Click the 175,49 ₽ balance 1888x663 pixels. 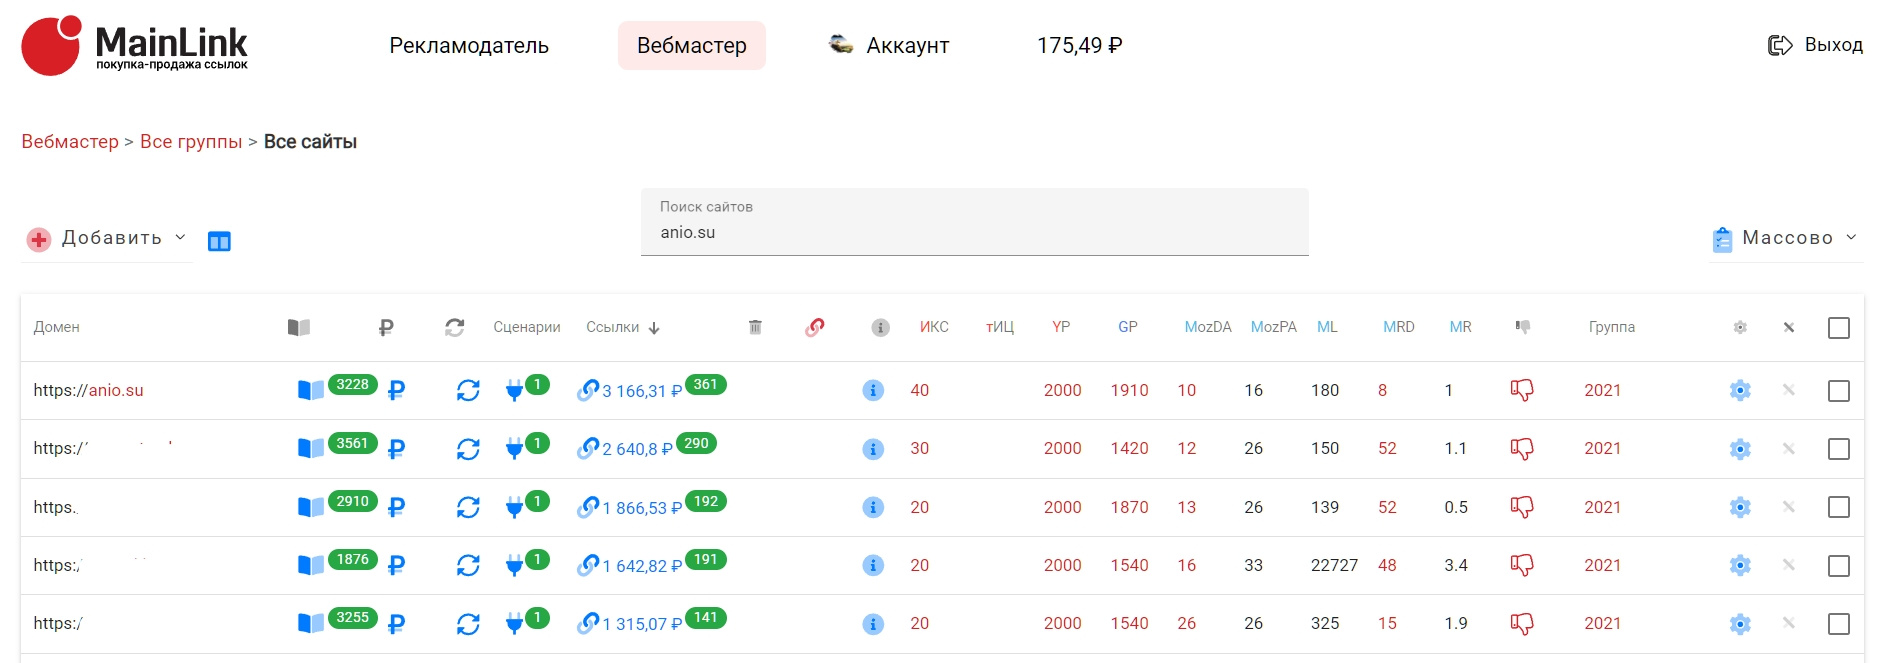[1080, 46]
